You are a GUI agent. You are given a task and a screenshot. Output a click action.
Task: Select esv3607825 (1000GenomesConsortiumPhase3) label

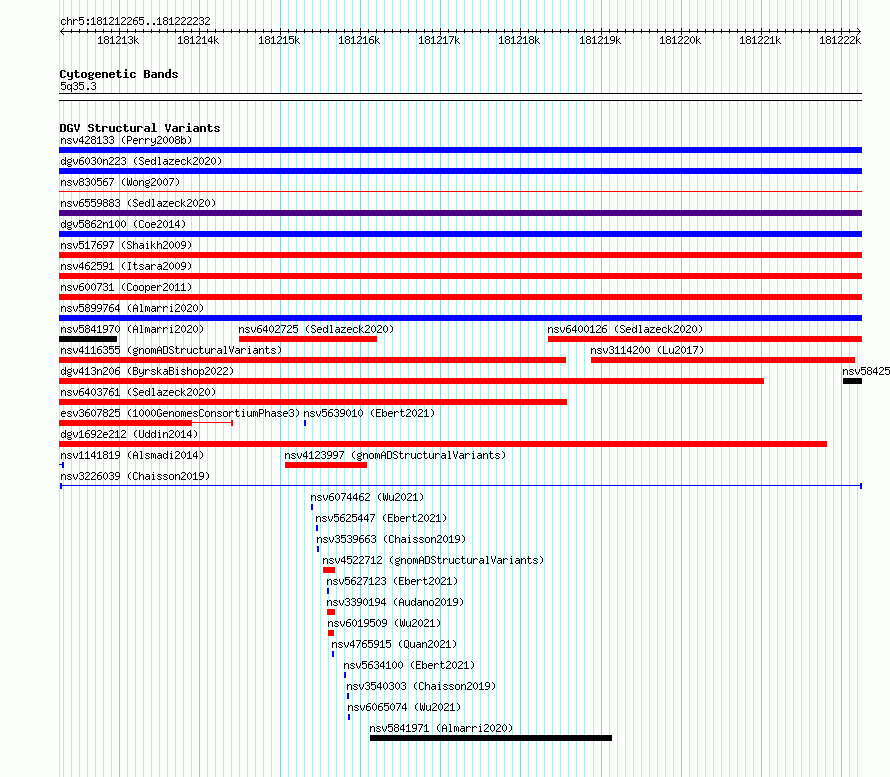pos(180,413)
